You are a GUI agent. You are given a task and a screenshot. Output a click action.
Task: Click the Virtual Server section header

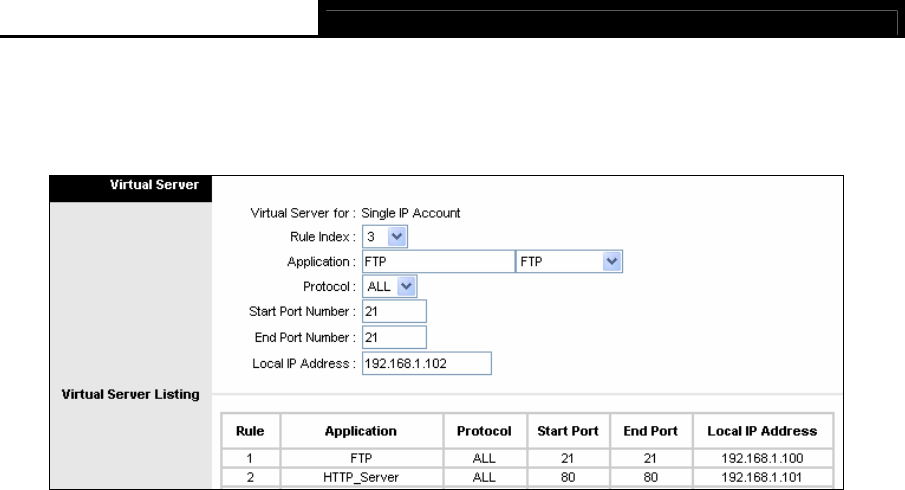click(x=130, y=188)
